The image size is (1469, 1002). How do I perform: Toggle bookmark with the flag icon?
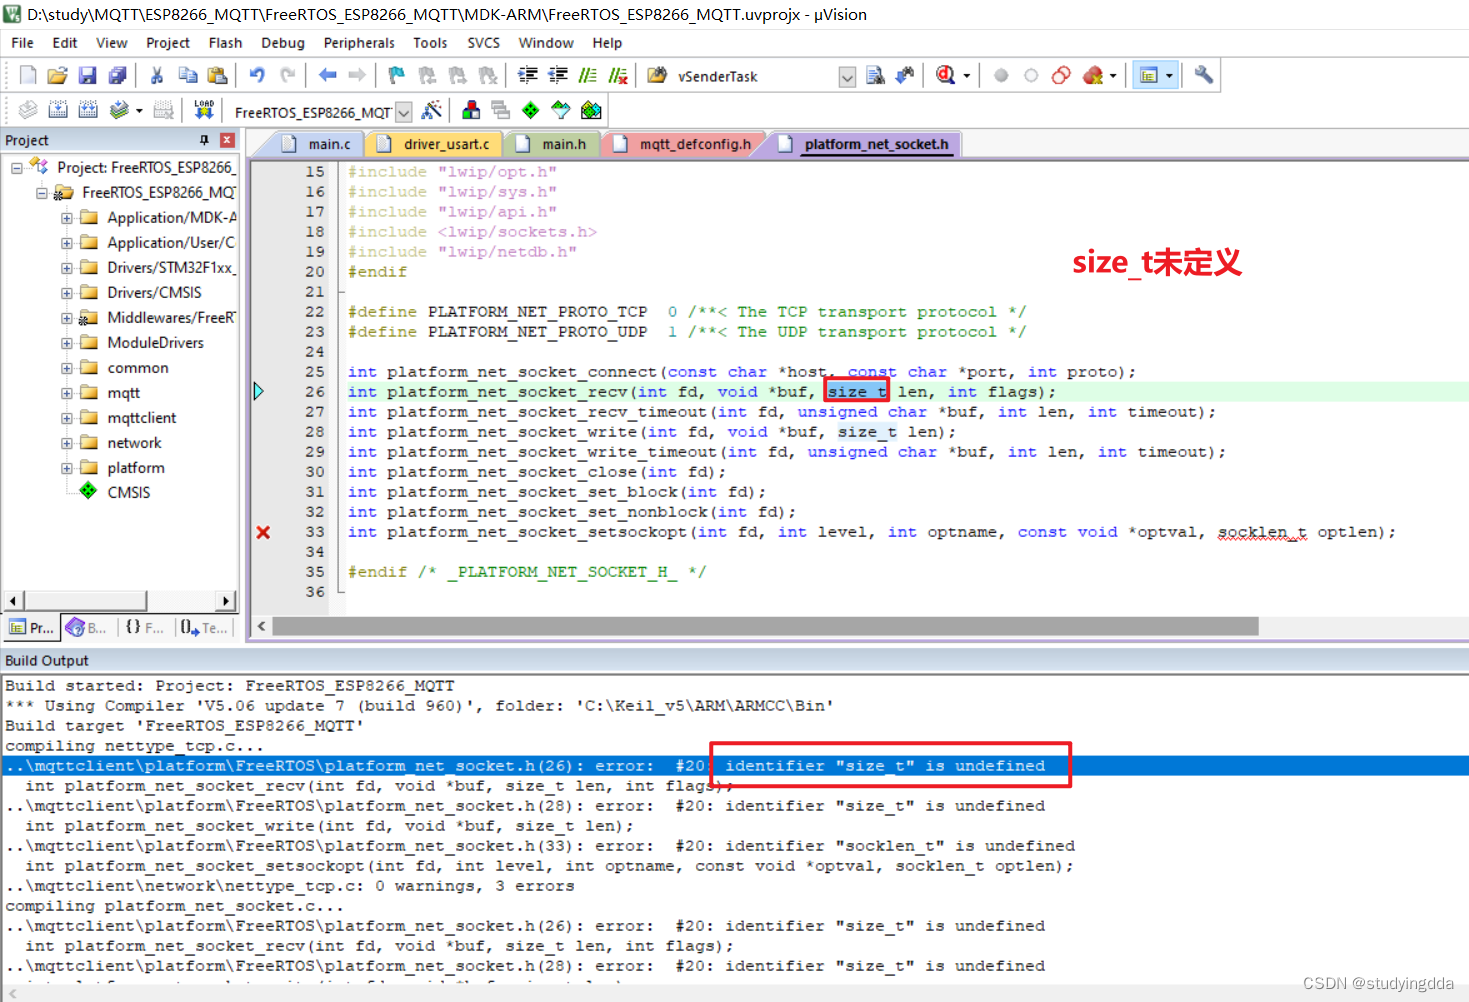click(397, 75)
